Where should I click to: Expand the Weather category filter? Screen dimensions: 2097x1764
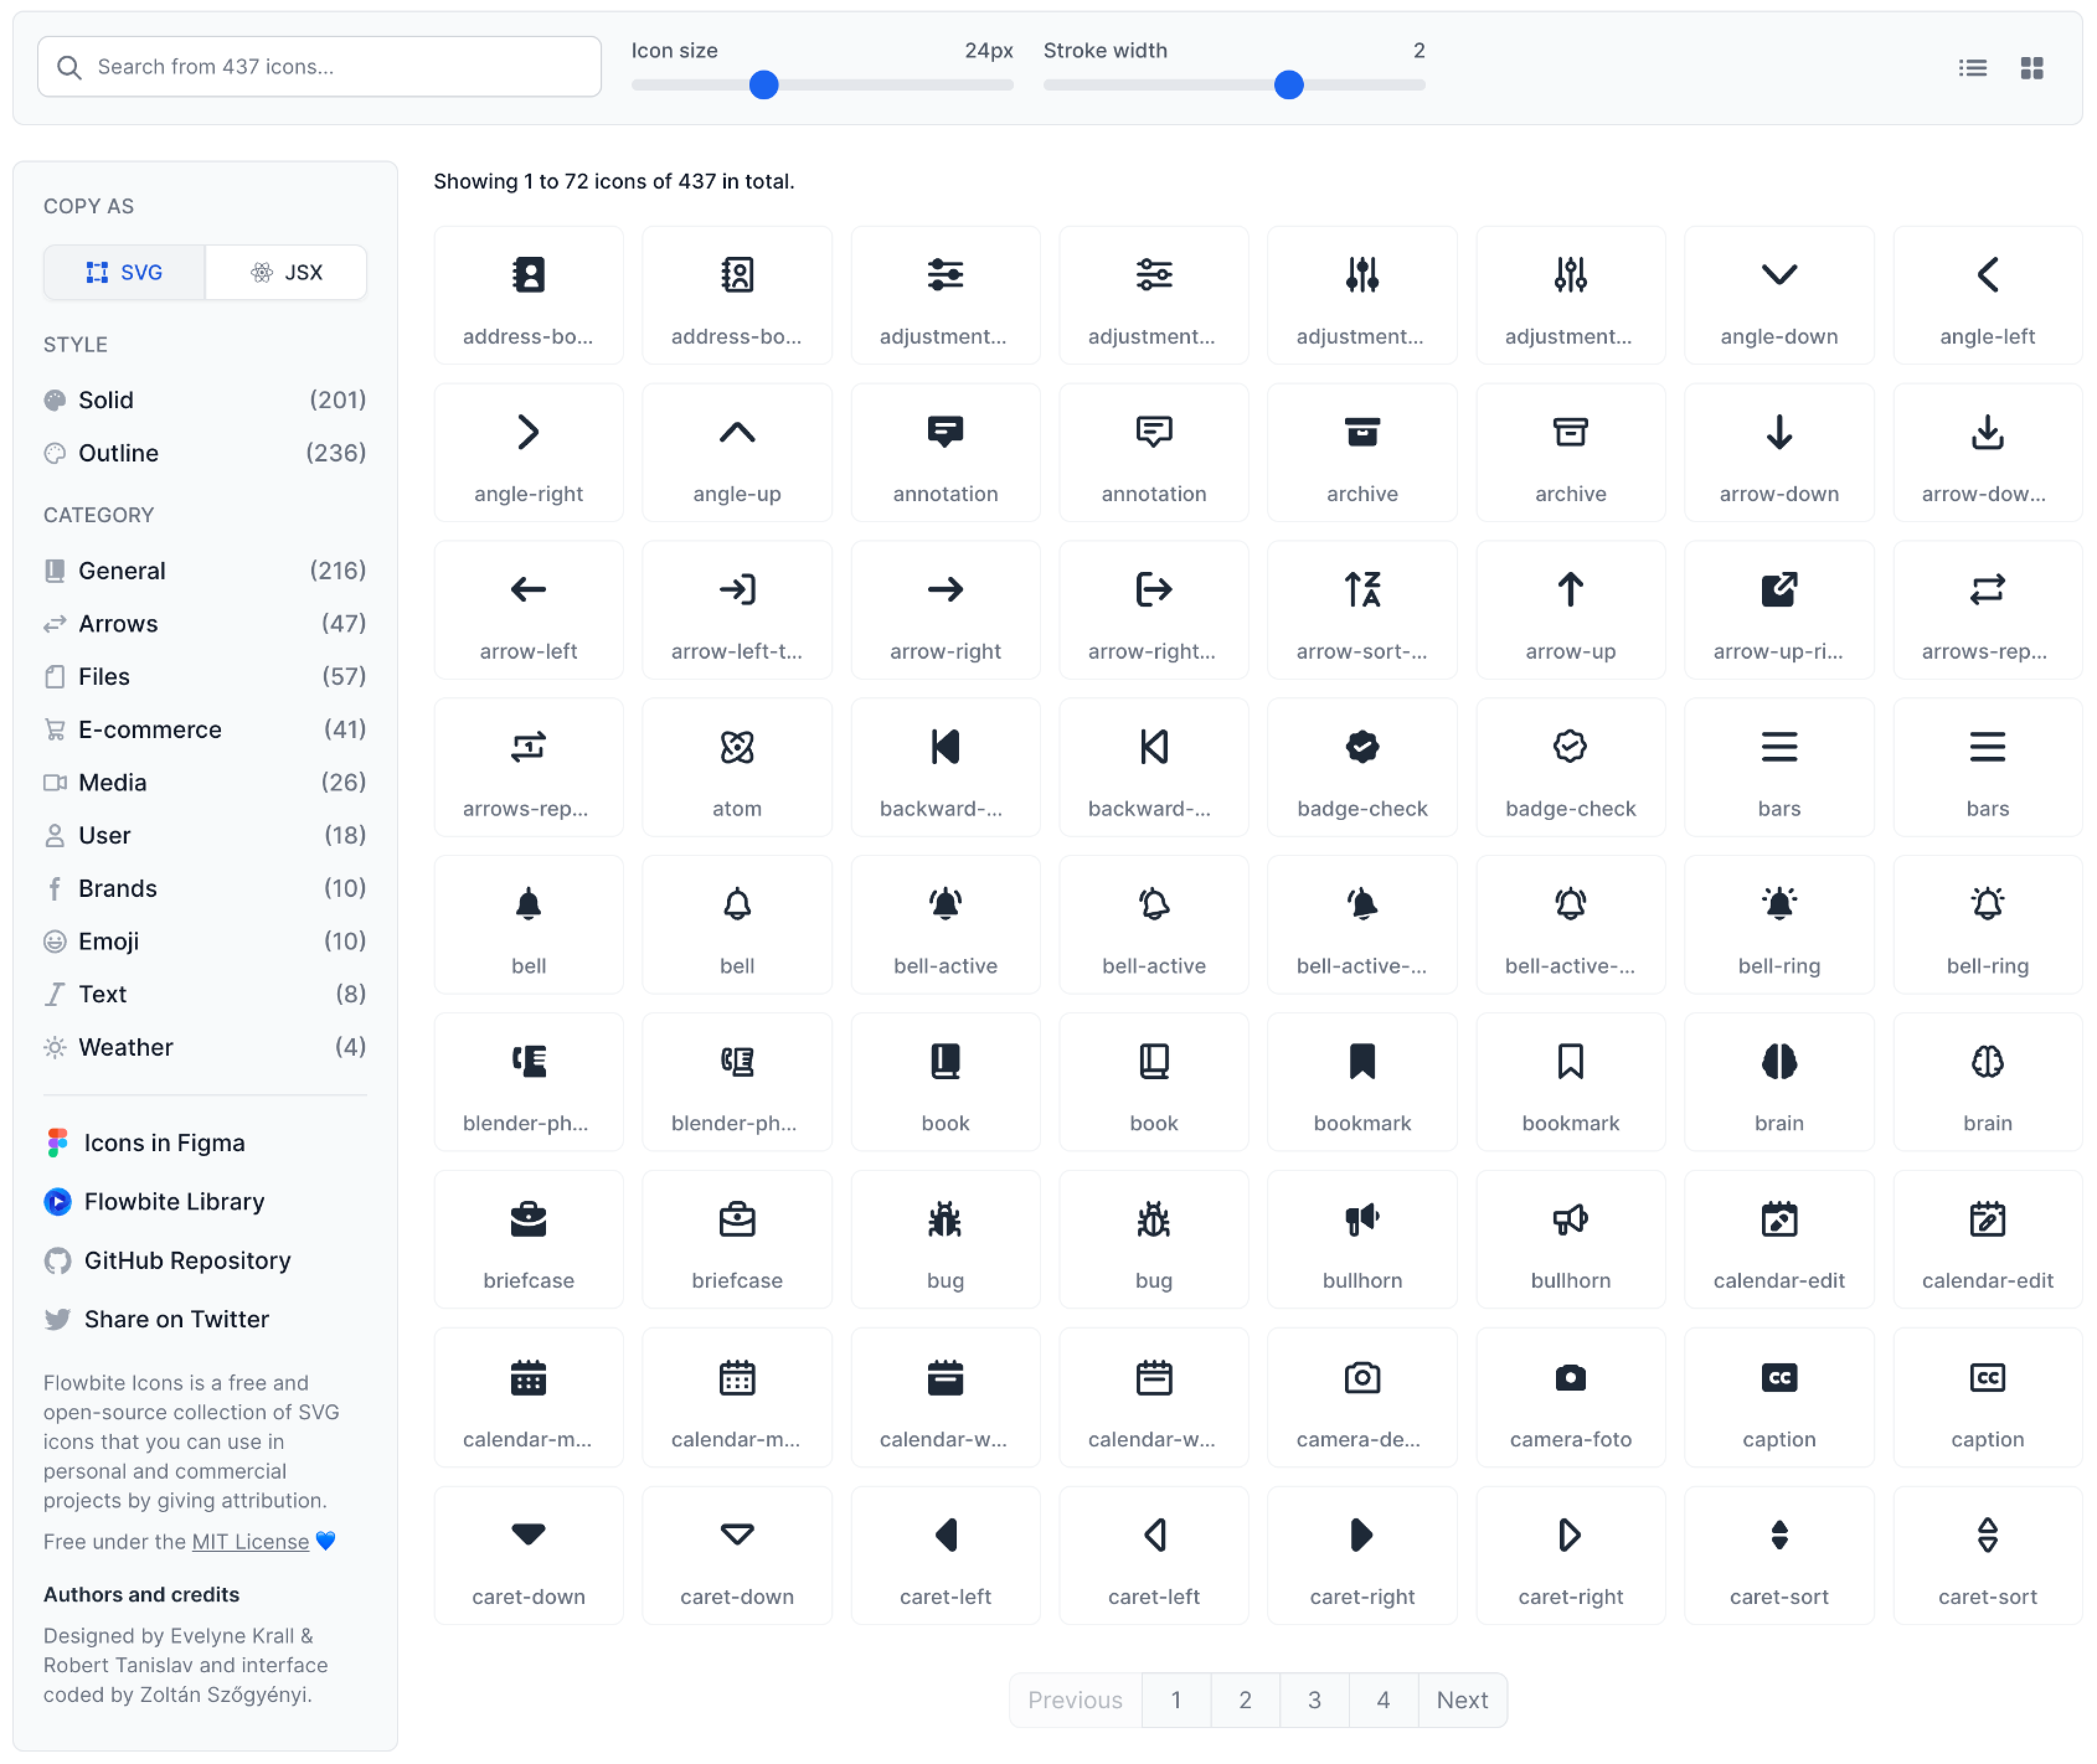tap(124, 1046)
